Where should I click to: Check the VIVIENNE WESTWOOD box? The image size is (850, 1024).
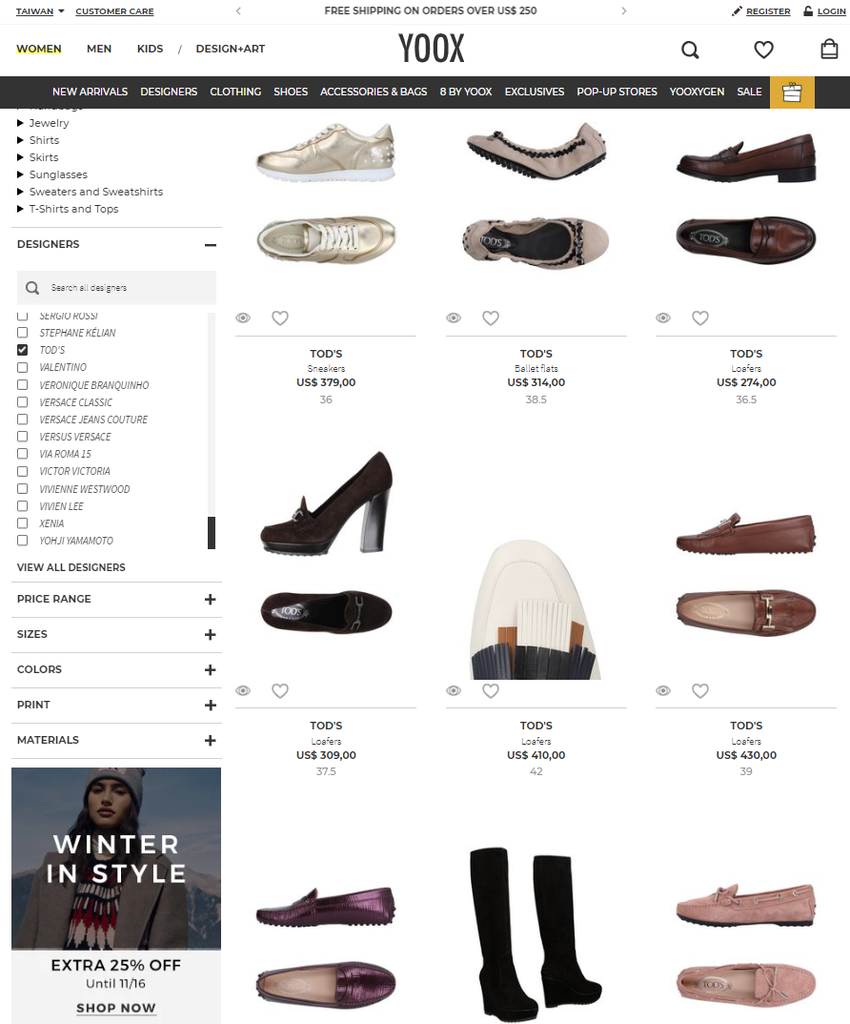coord(22,488)
